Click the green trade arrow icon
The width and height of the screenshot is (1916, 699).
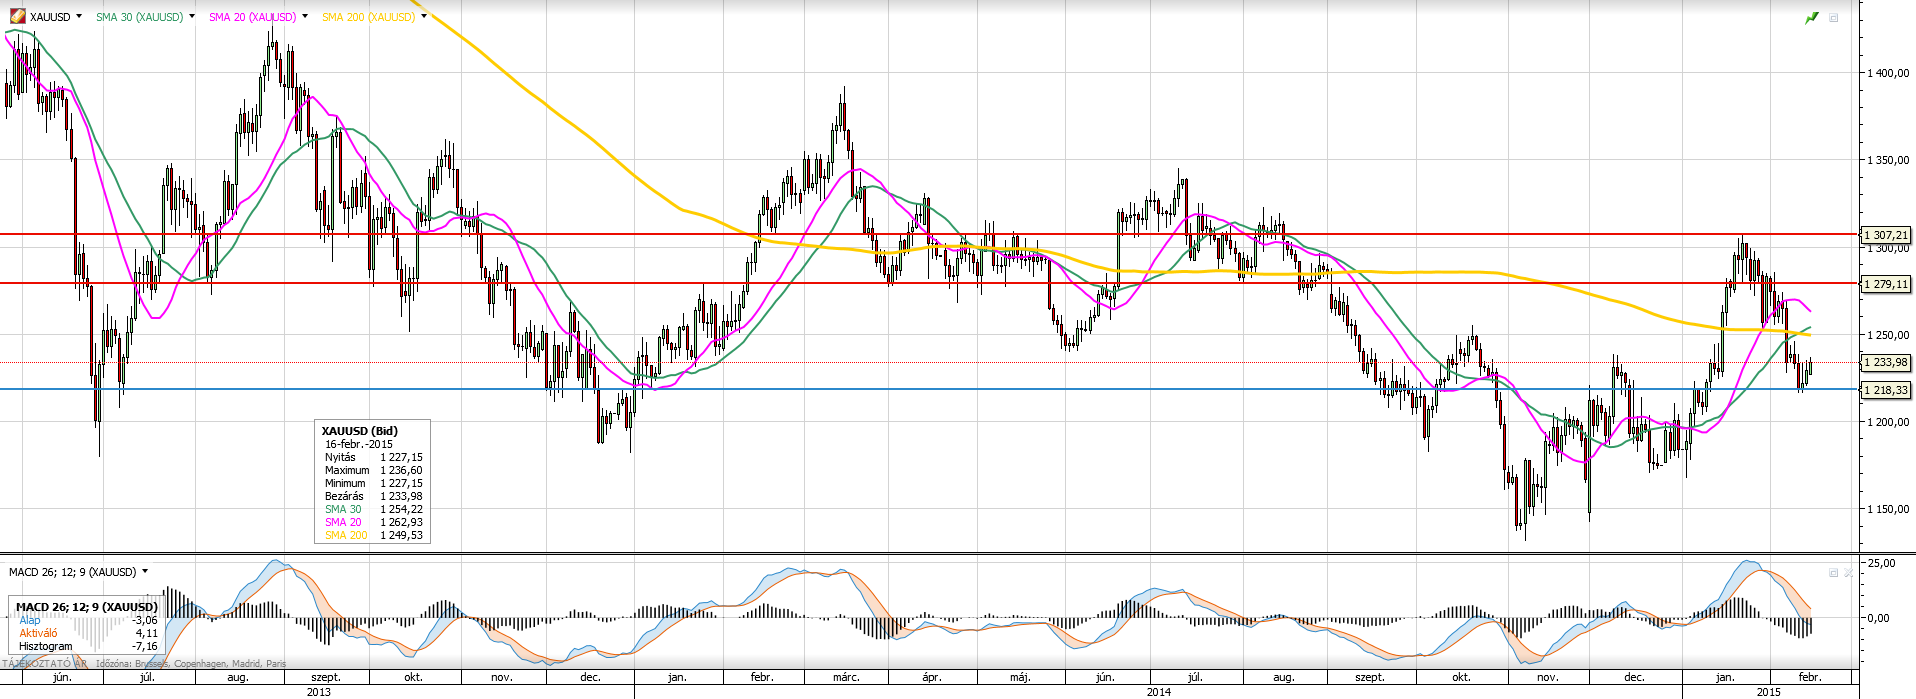(1811, 18)
